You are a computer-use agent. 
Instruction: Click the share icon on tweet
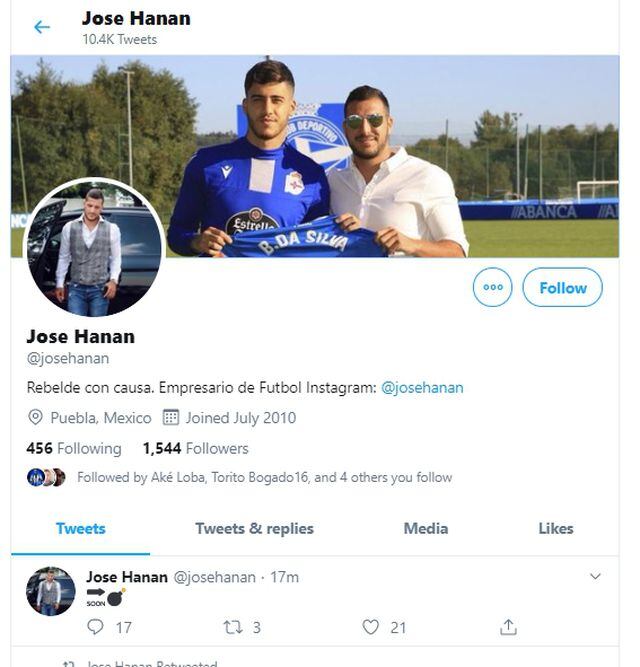pyautogui.click(x=508, y=627)
